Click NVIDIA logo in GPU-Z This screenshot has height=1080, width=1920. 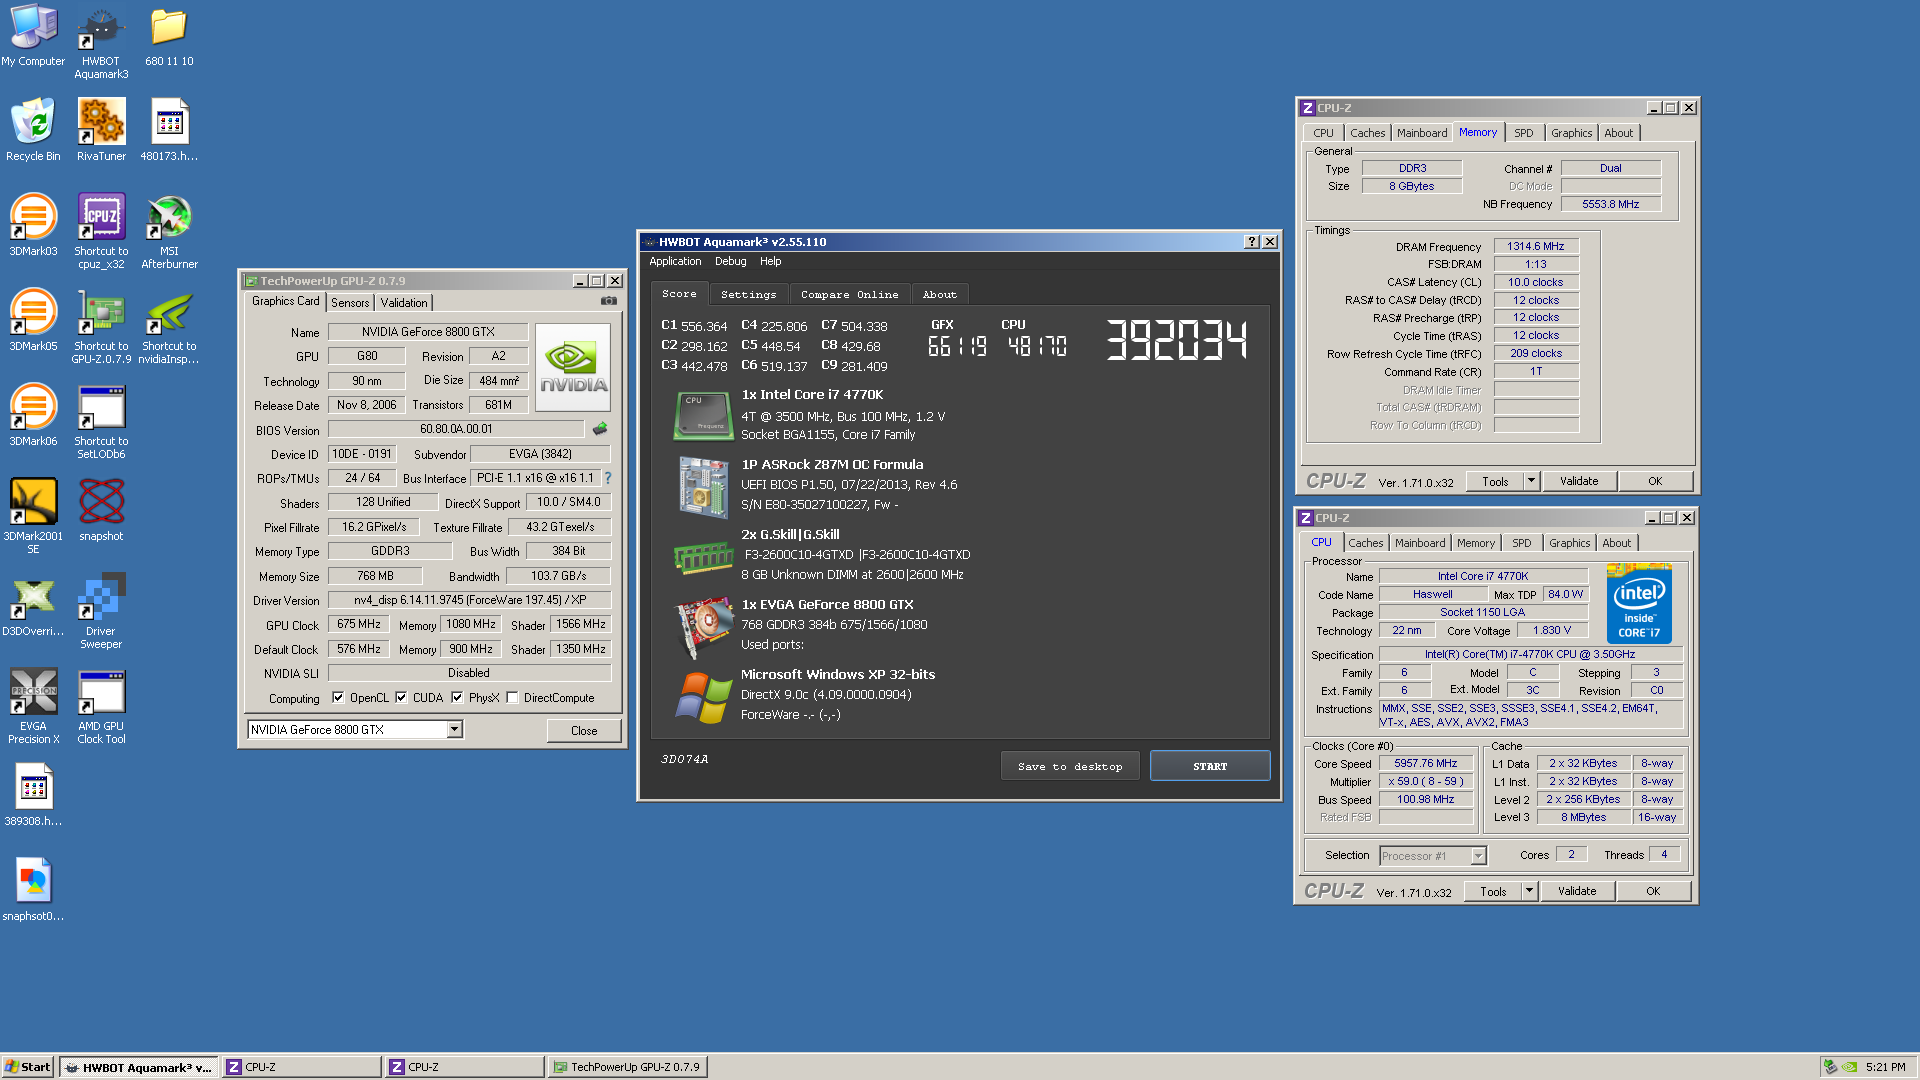(573, 367)
